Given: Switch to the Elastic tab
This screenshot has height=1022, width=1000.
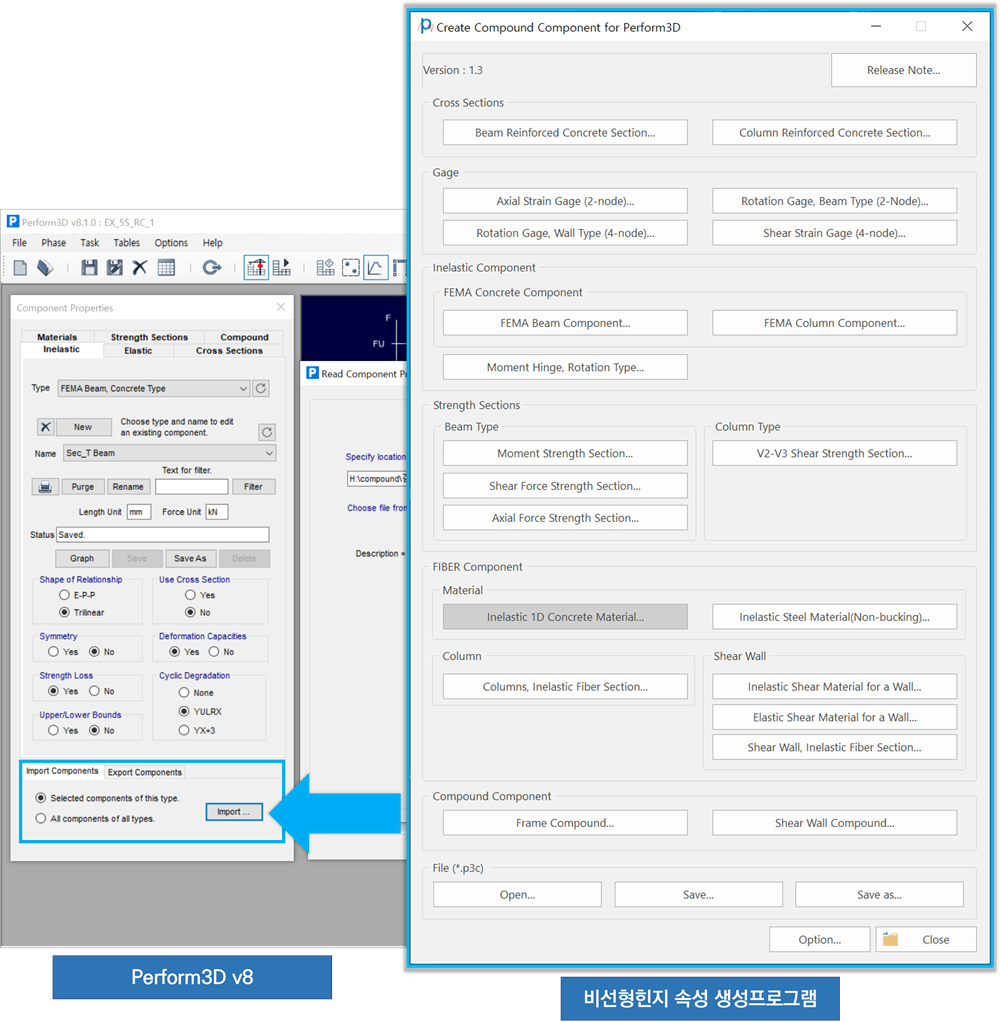Looking at the screenshot, I should [x=138, y=351].
